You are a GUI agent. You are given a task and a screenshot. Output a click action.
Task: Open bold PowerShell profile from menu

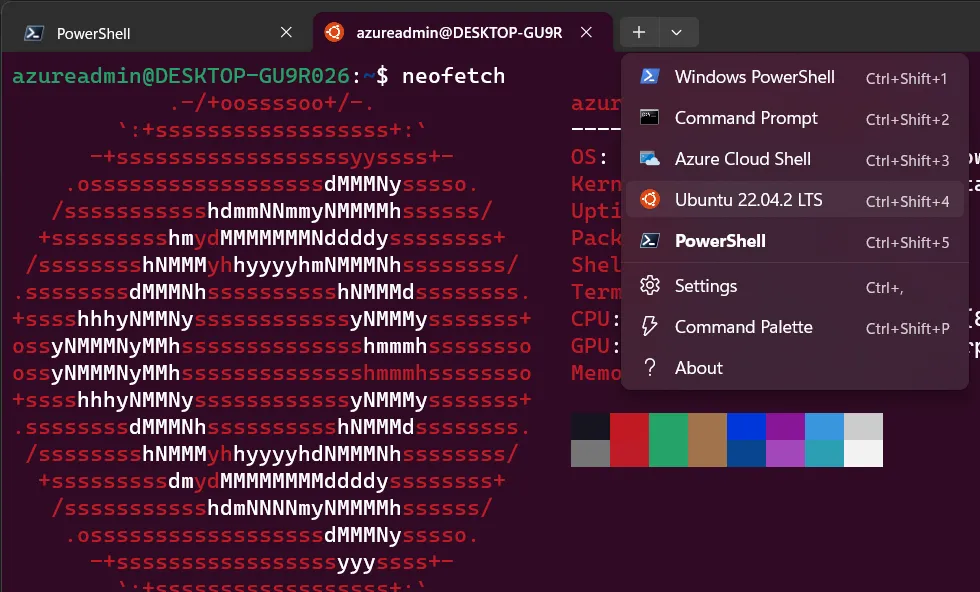click(x=720, y=241)
